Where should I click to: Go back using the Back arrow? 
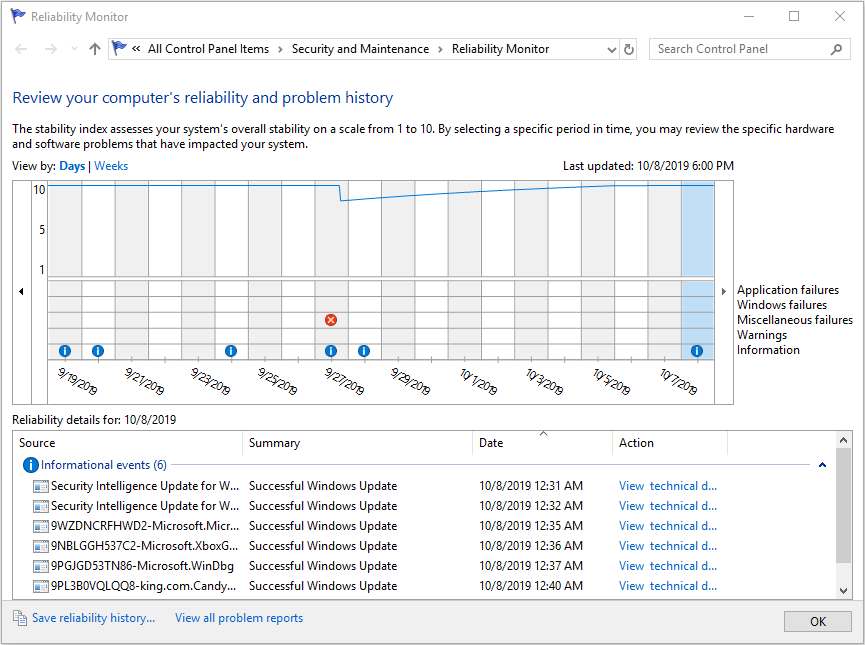coord(21,49)
